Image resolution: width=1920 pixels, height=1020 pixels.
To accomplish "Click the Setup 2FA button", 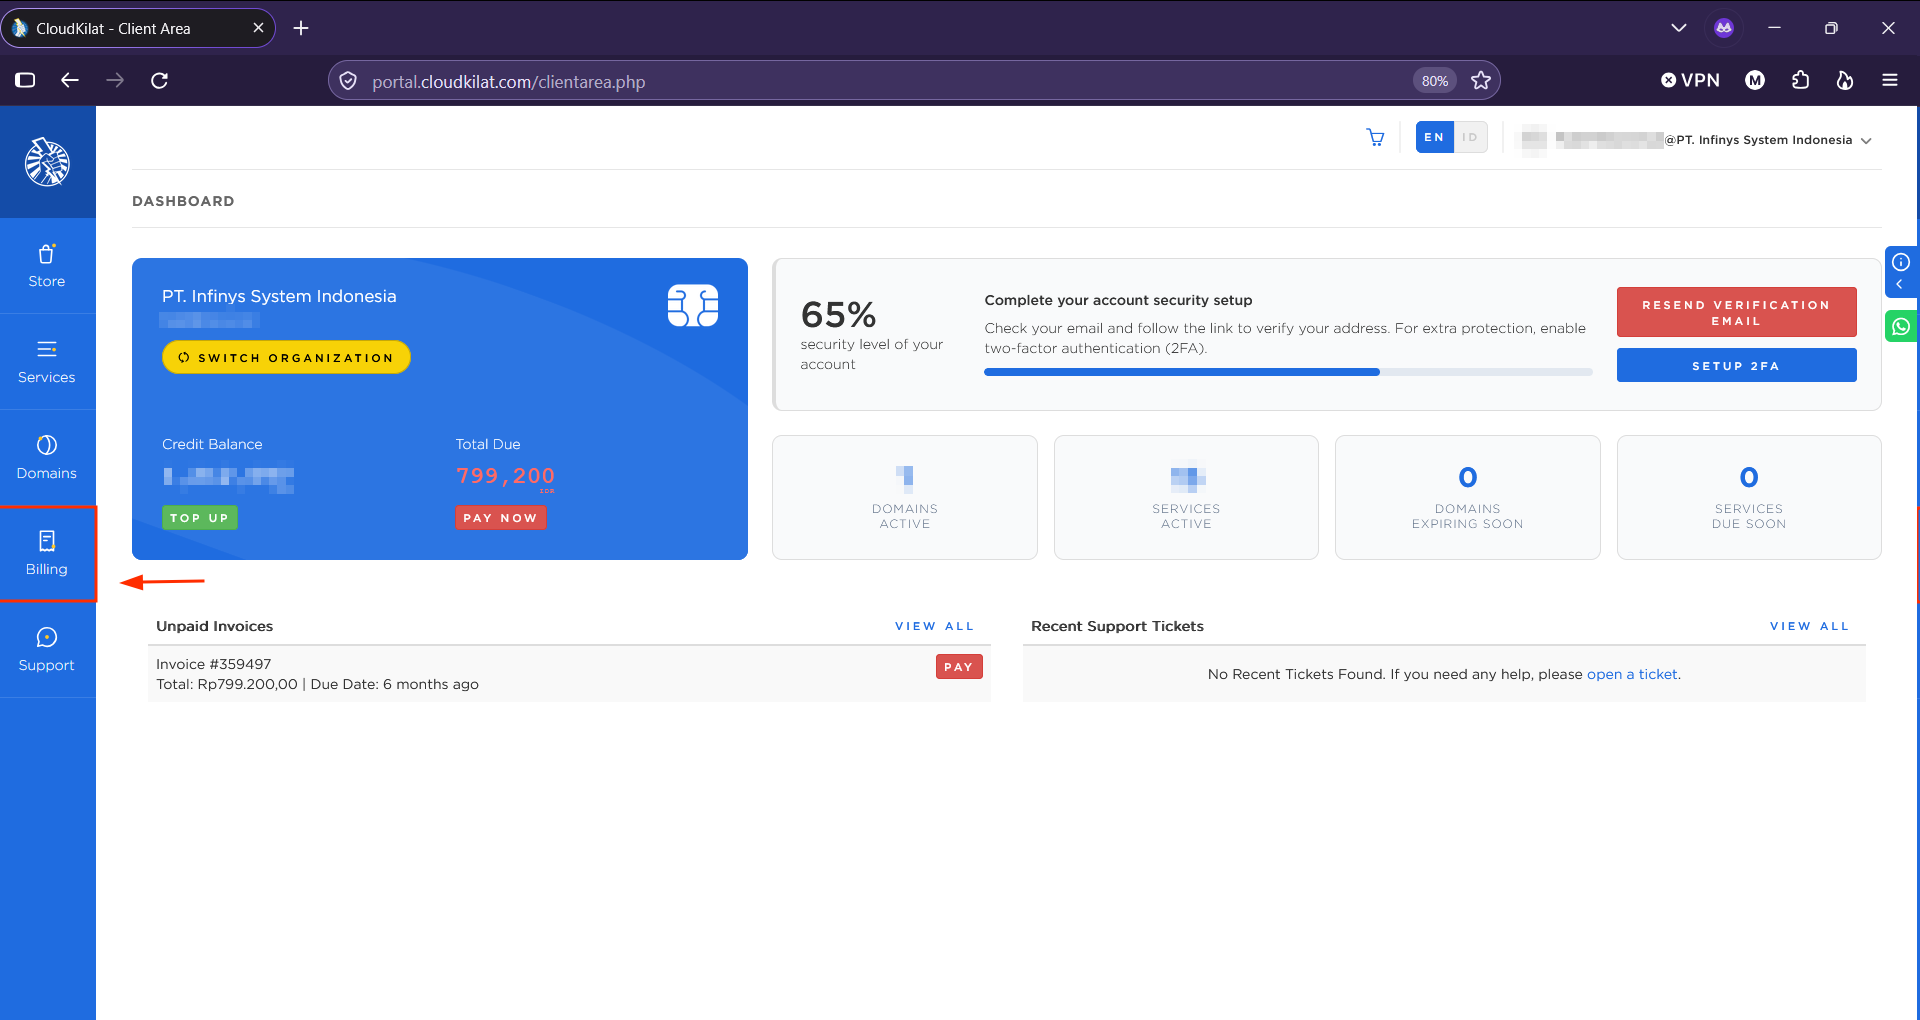I will point(1736,366).
